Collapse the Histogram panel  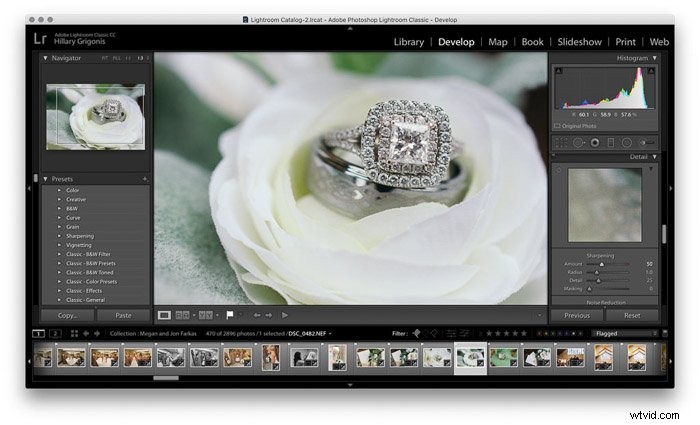654,58
